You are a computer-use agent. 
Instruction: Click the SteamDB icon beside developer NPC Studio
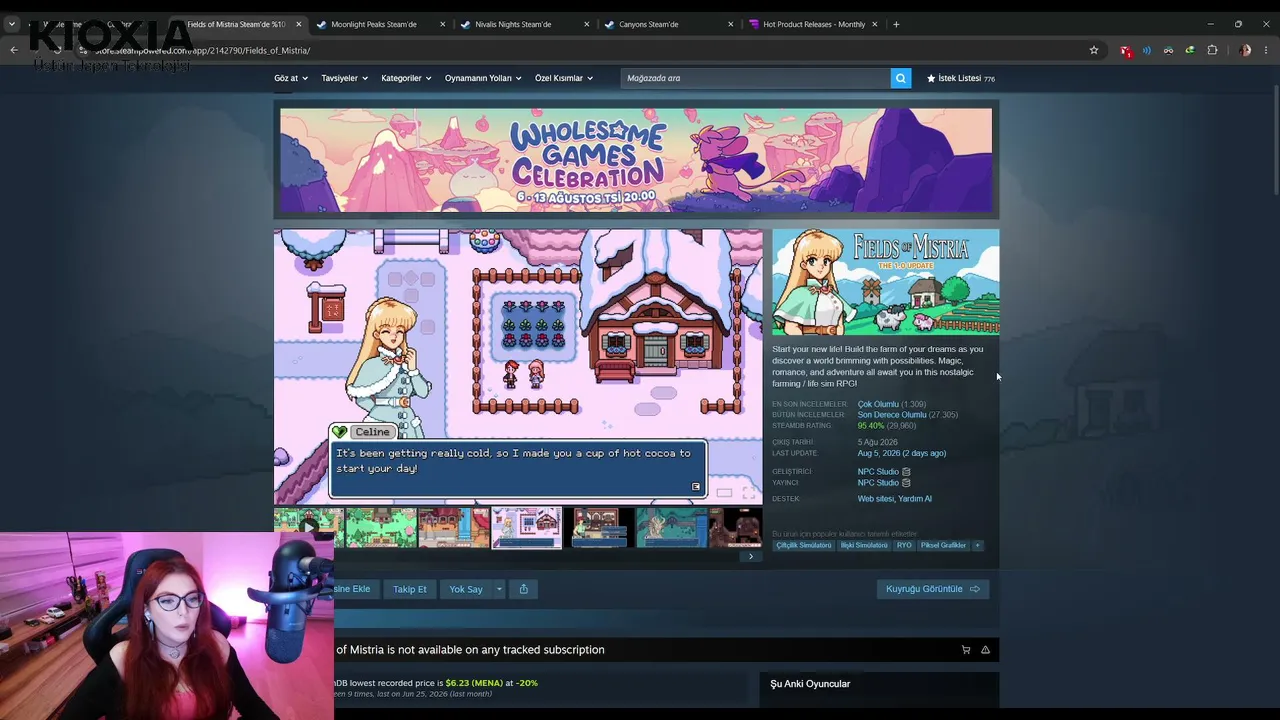[x=906, y=472]
